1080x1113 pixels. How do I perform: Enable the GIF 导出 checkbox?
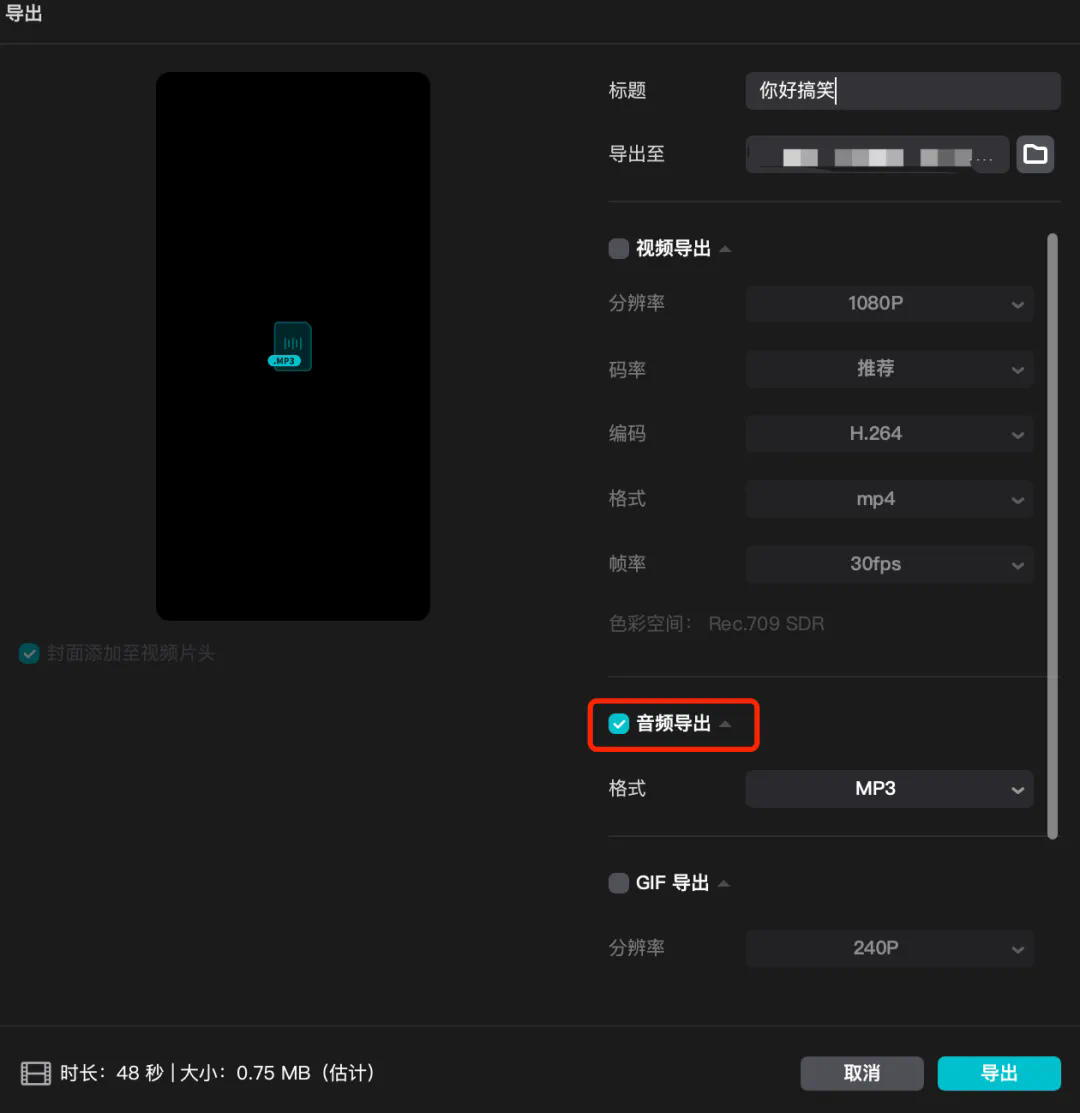pyautogui.click(x=619, y=884)
